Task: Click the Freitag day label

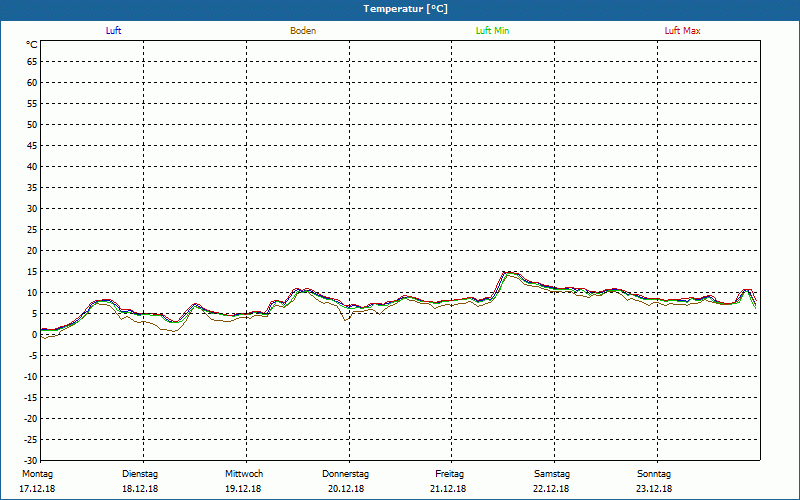Action: pos(449,474)
